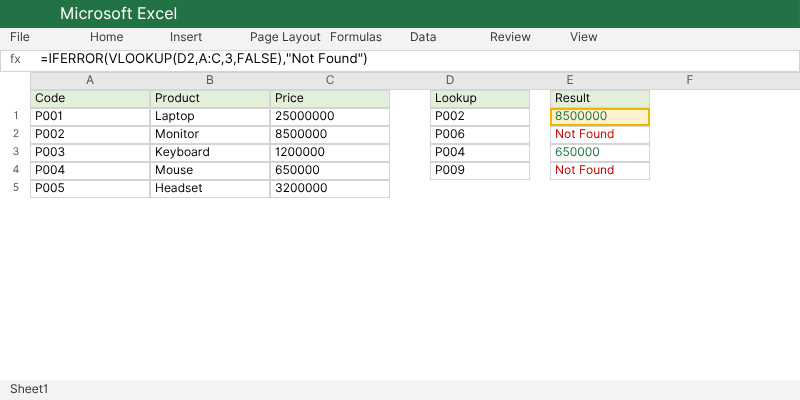The image size is (800, 400).
Task: Select row 1 header number
Action: click(x=16, y=116)
